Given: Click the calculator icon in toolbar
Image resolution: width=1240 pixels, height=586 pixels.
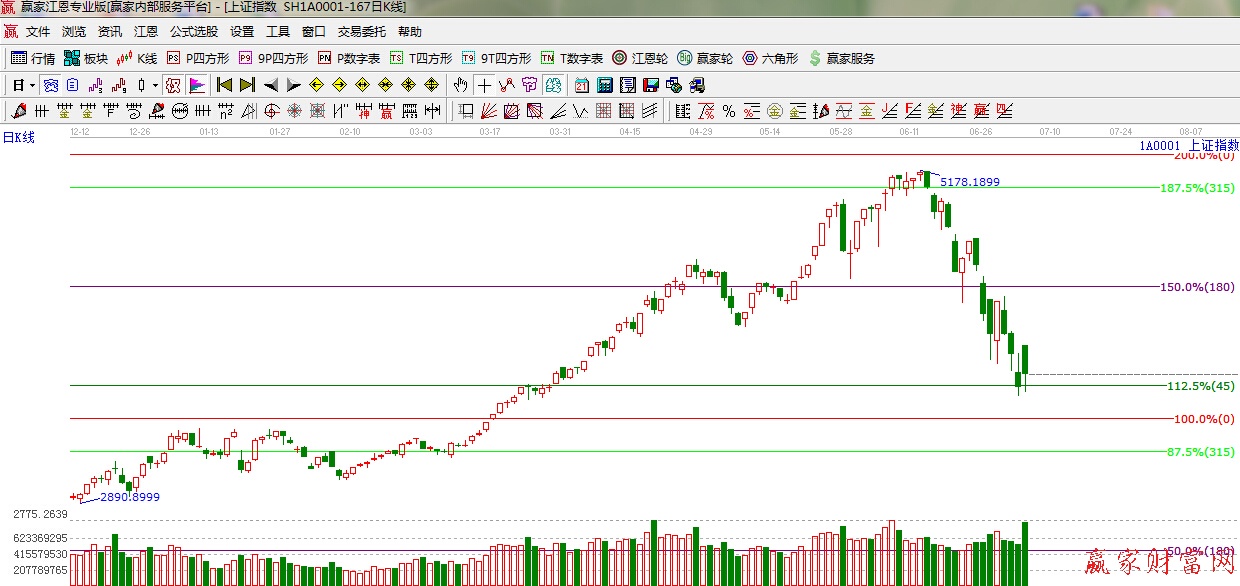Looking at the screenshot, I should click(605, 85).
